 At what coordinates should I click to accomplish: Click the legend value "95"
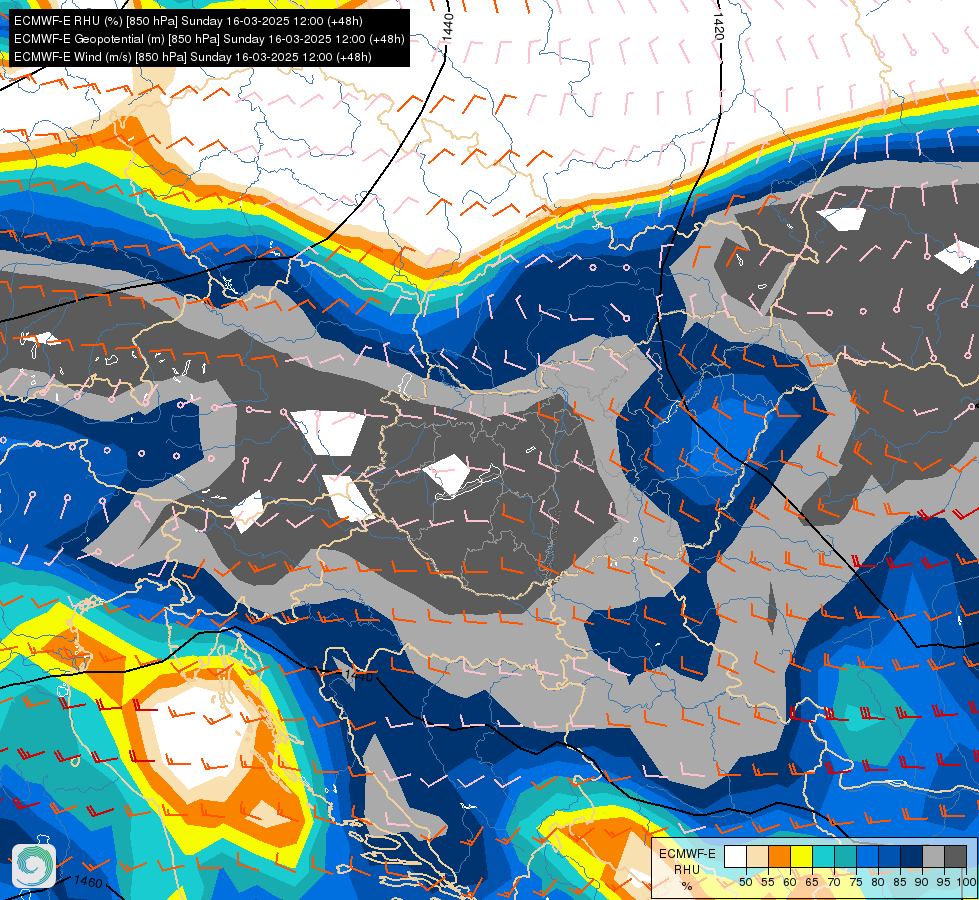point(944,883)
